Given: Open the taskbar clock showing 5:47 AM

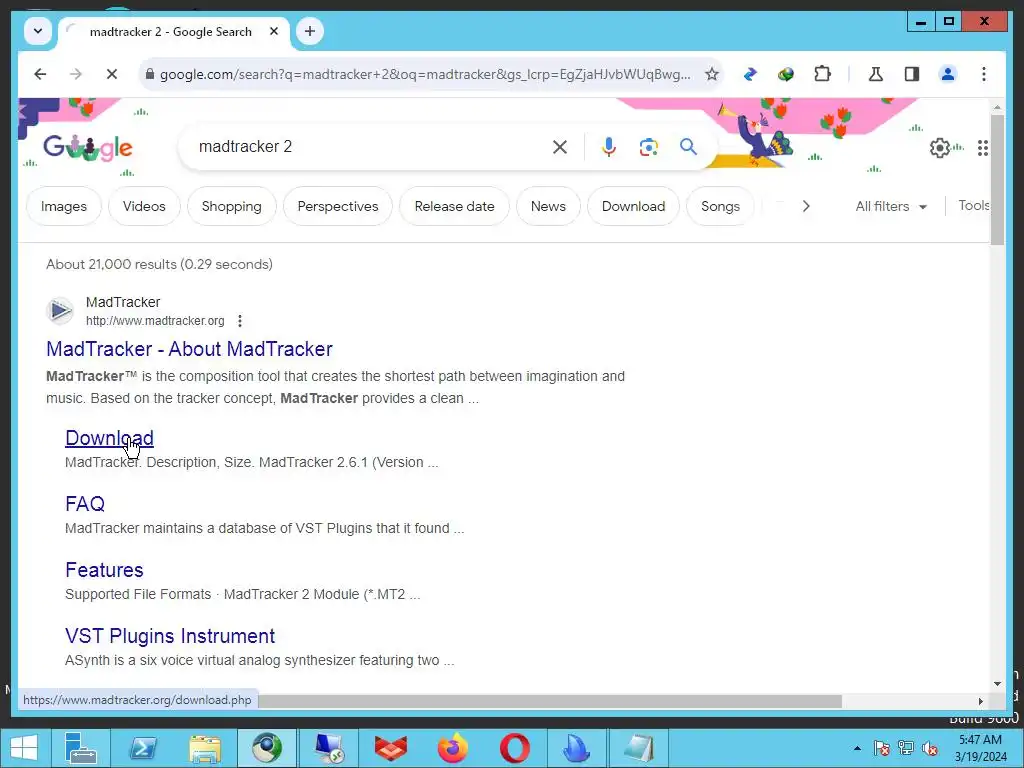Looking at the screenshot, I should coord(980,748).
